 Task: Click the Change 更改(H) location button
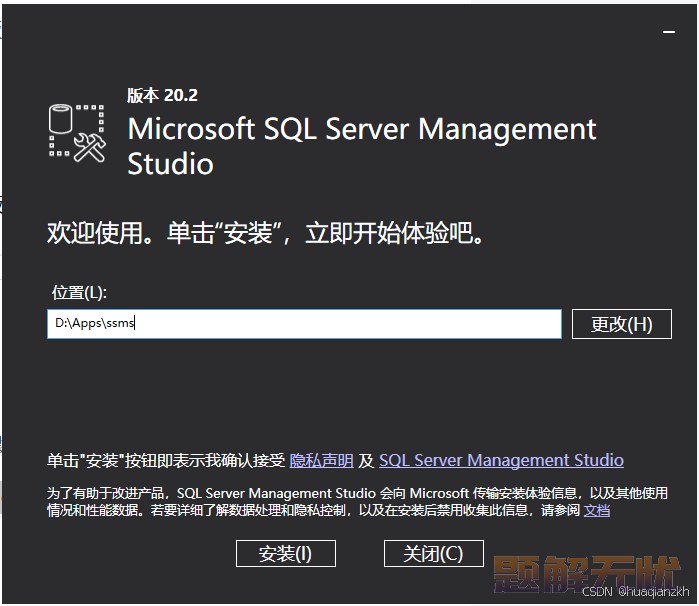point(621,324)
